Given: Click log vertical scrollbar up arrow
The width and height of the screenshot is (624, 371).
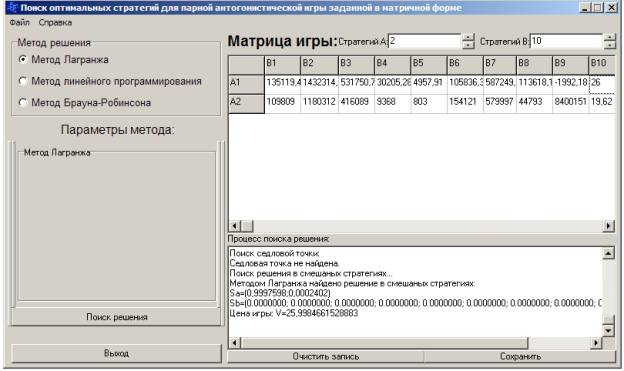Looking at the screenshot, I should point(608,253).
